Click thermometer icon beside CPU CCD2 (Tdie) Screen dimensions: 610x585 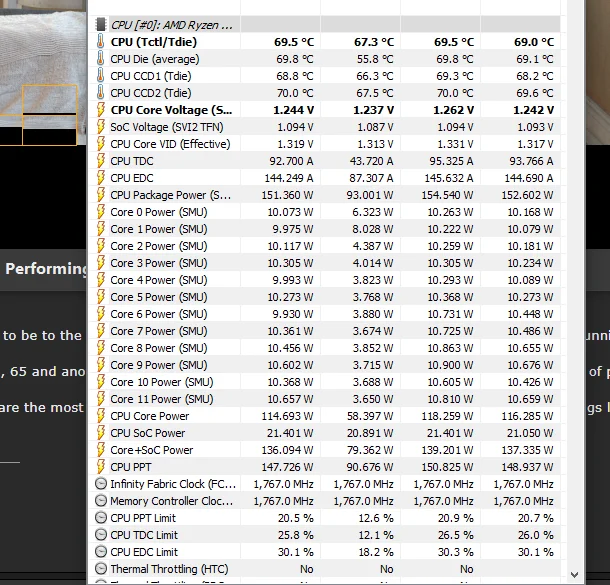click(100, 93)
